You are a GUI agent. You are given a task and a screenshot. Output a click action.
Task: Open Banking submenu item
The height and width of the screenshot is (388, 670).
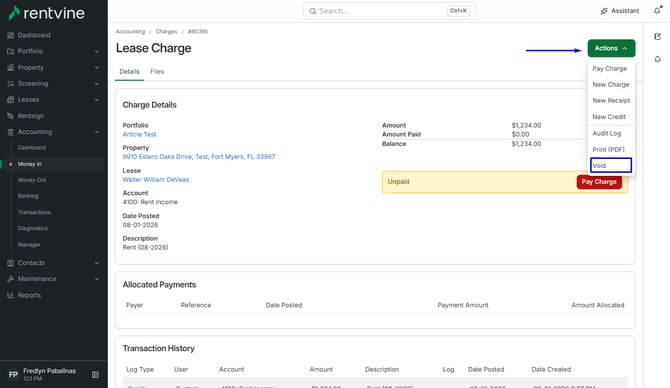tap(28, 196)
